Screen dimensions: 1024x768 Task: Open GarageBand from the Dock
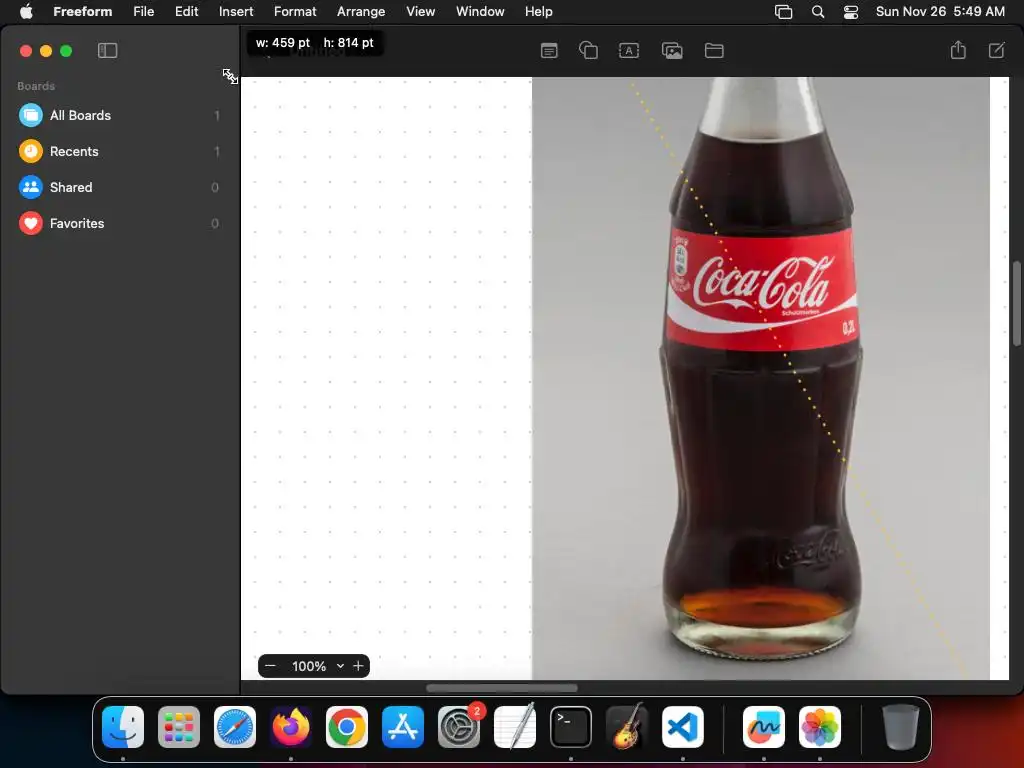[x=627, y=727]
